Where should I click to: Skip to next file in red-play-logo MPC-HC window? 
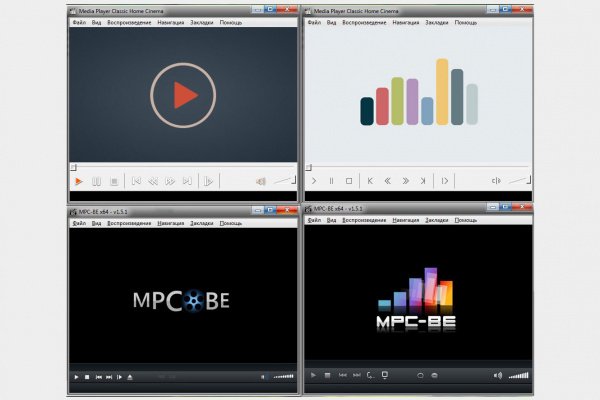[187, 181]
